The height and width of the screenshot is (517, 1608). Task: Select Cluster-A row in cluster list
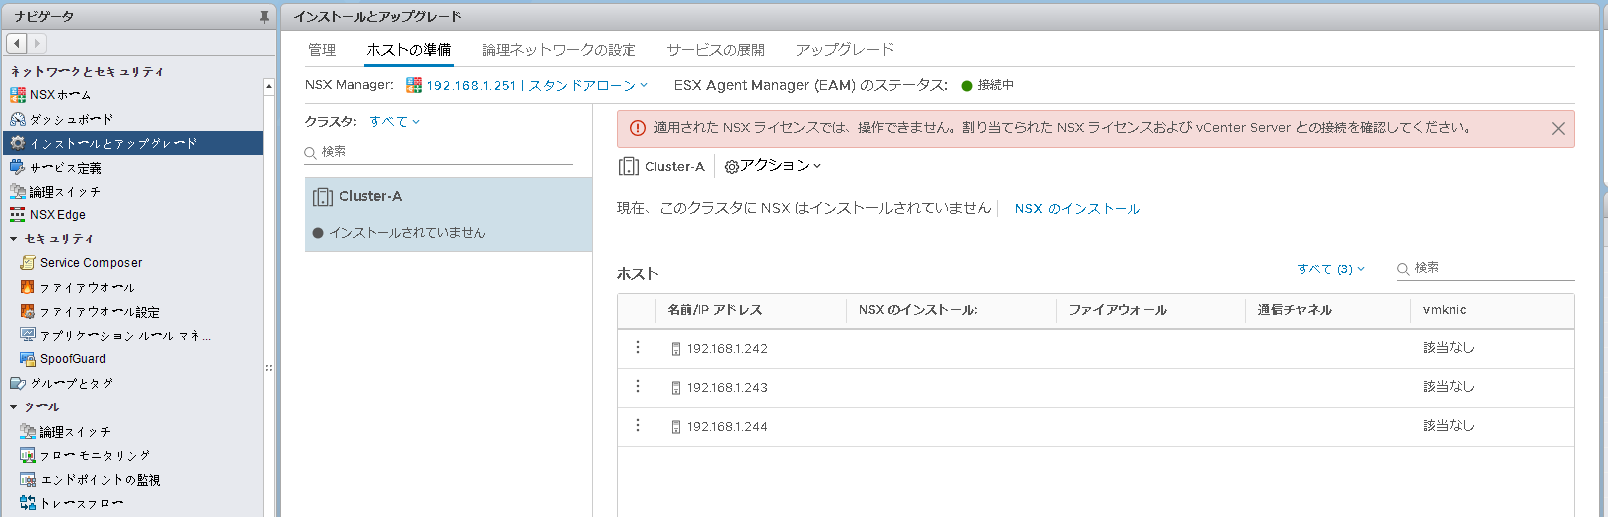tap(448, 214)
